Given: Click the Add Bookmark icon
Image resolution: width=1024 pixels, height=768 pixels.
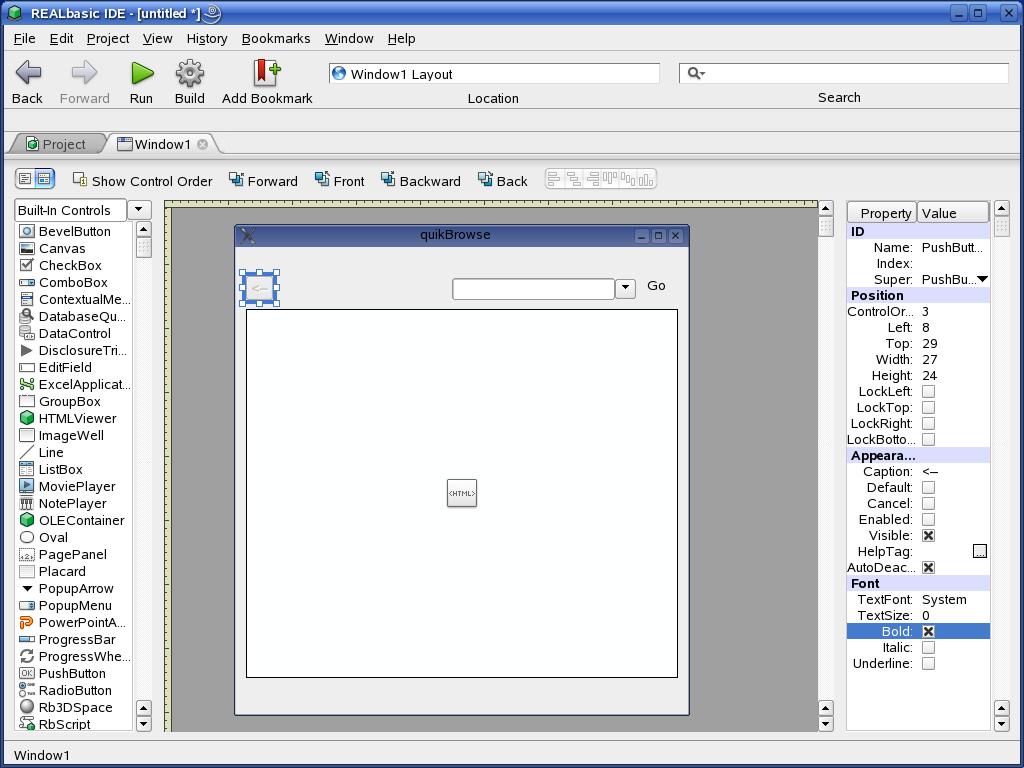Looking at the screenshot, I should coord(266,72).
